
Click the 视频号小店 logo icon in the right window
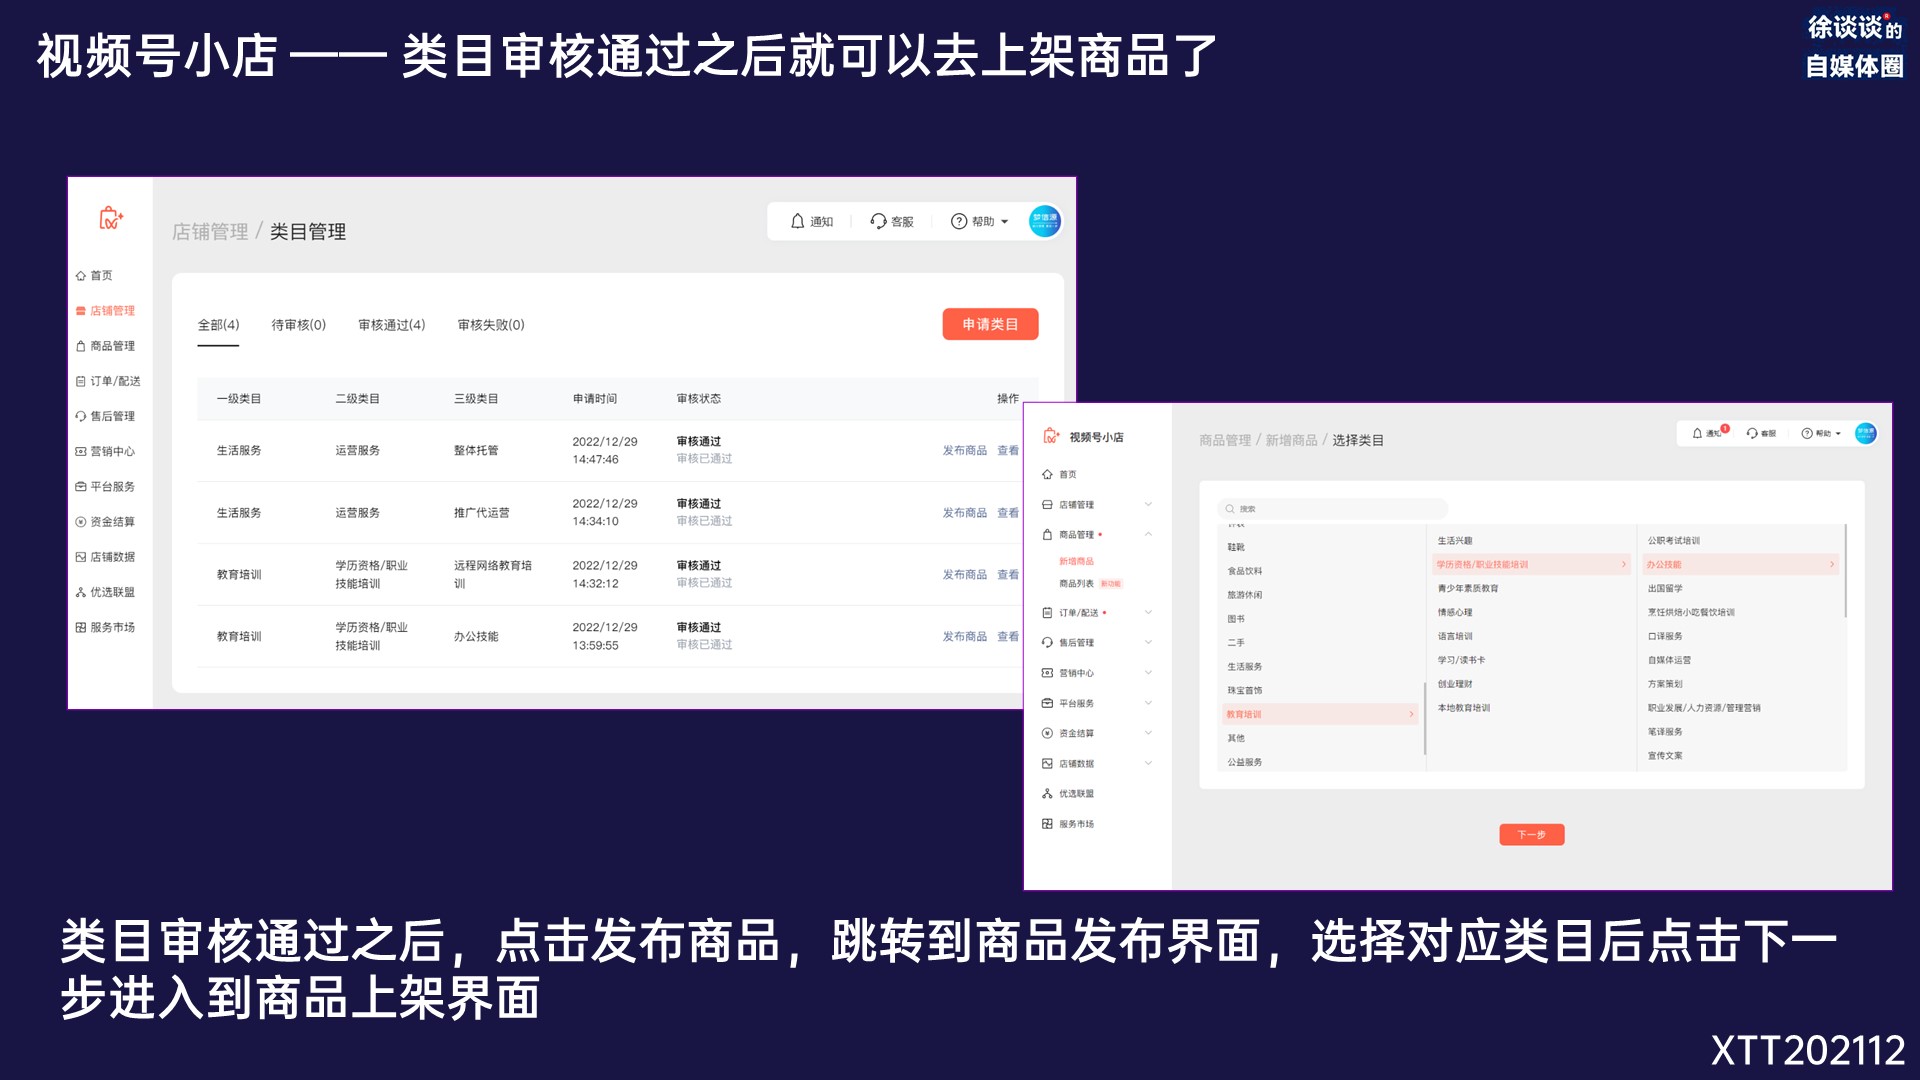pos(1051,436)
